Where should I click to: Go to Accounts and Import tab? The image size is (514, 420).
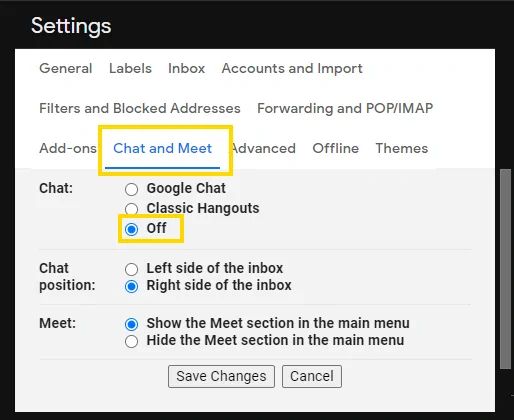[x=292, y=68]
